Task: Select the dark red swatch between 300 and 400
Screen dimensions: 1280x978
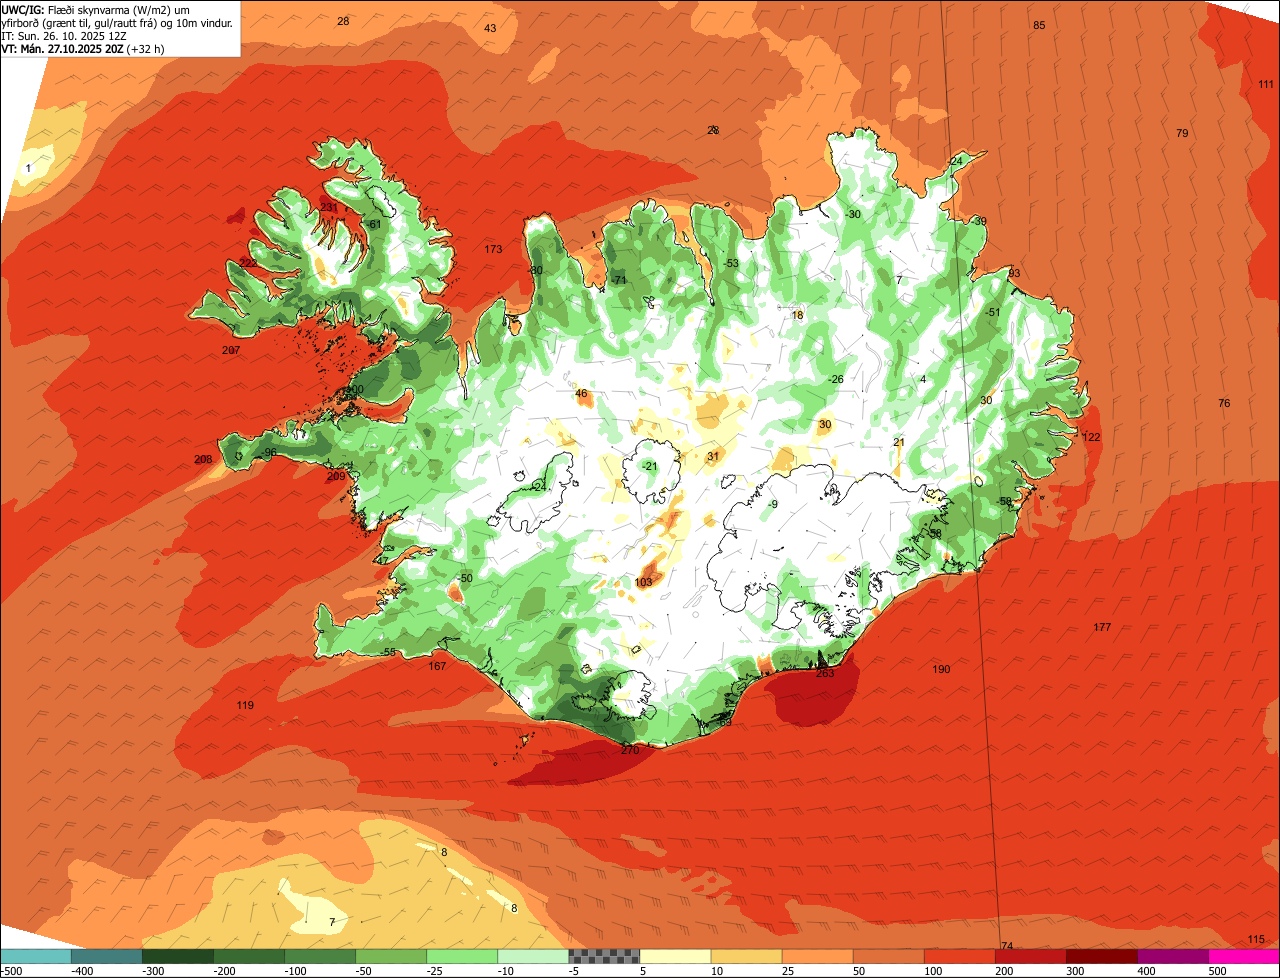Action: pos(1100,956)
